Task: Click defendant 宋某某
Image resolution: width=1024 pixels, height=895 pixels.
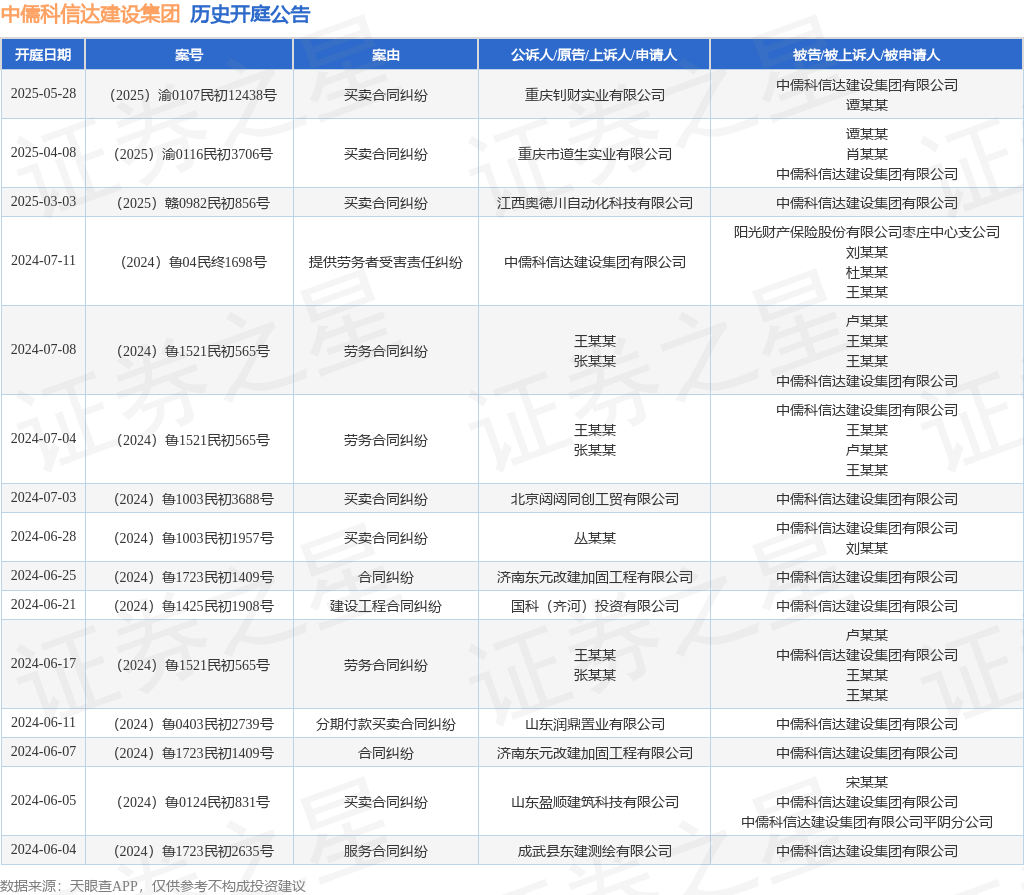Action: [867, 782]
